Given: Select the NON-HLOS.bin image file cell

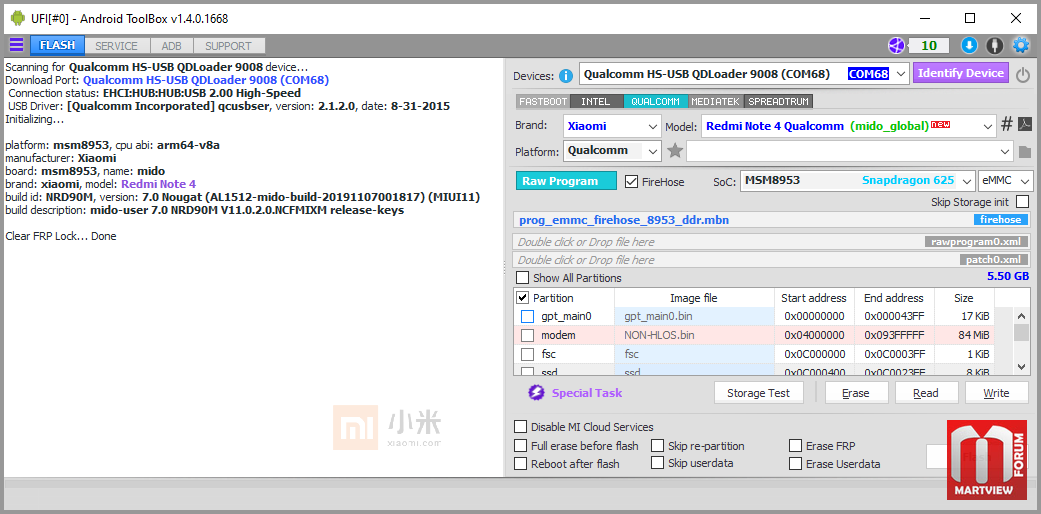Looking at the screenshot, I should click(x=694, y=335).
